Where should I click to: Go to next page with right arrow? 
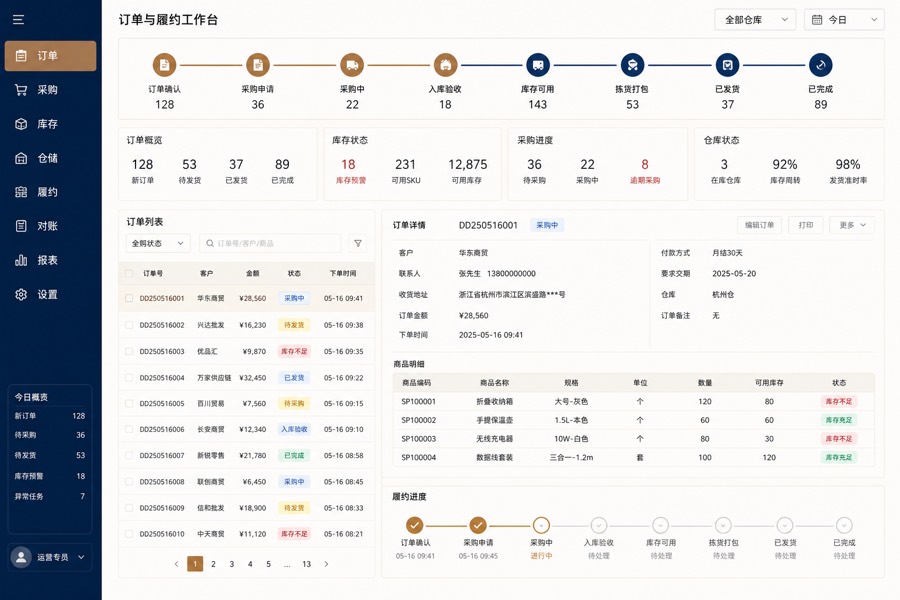(x=326, y=564)
